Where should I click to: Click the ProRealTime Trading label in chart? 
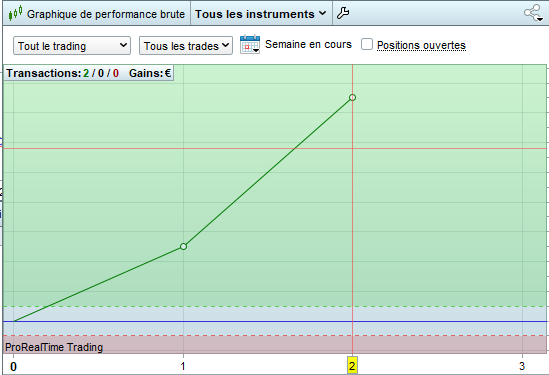coord(54,347)
